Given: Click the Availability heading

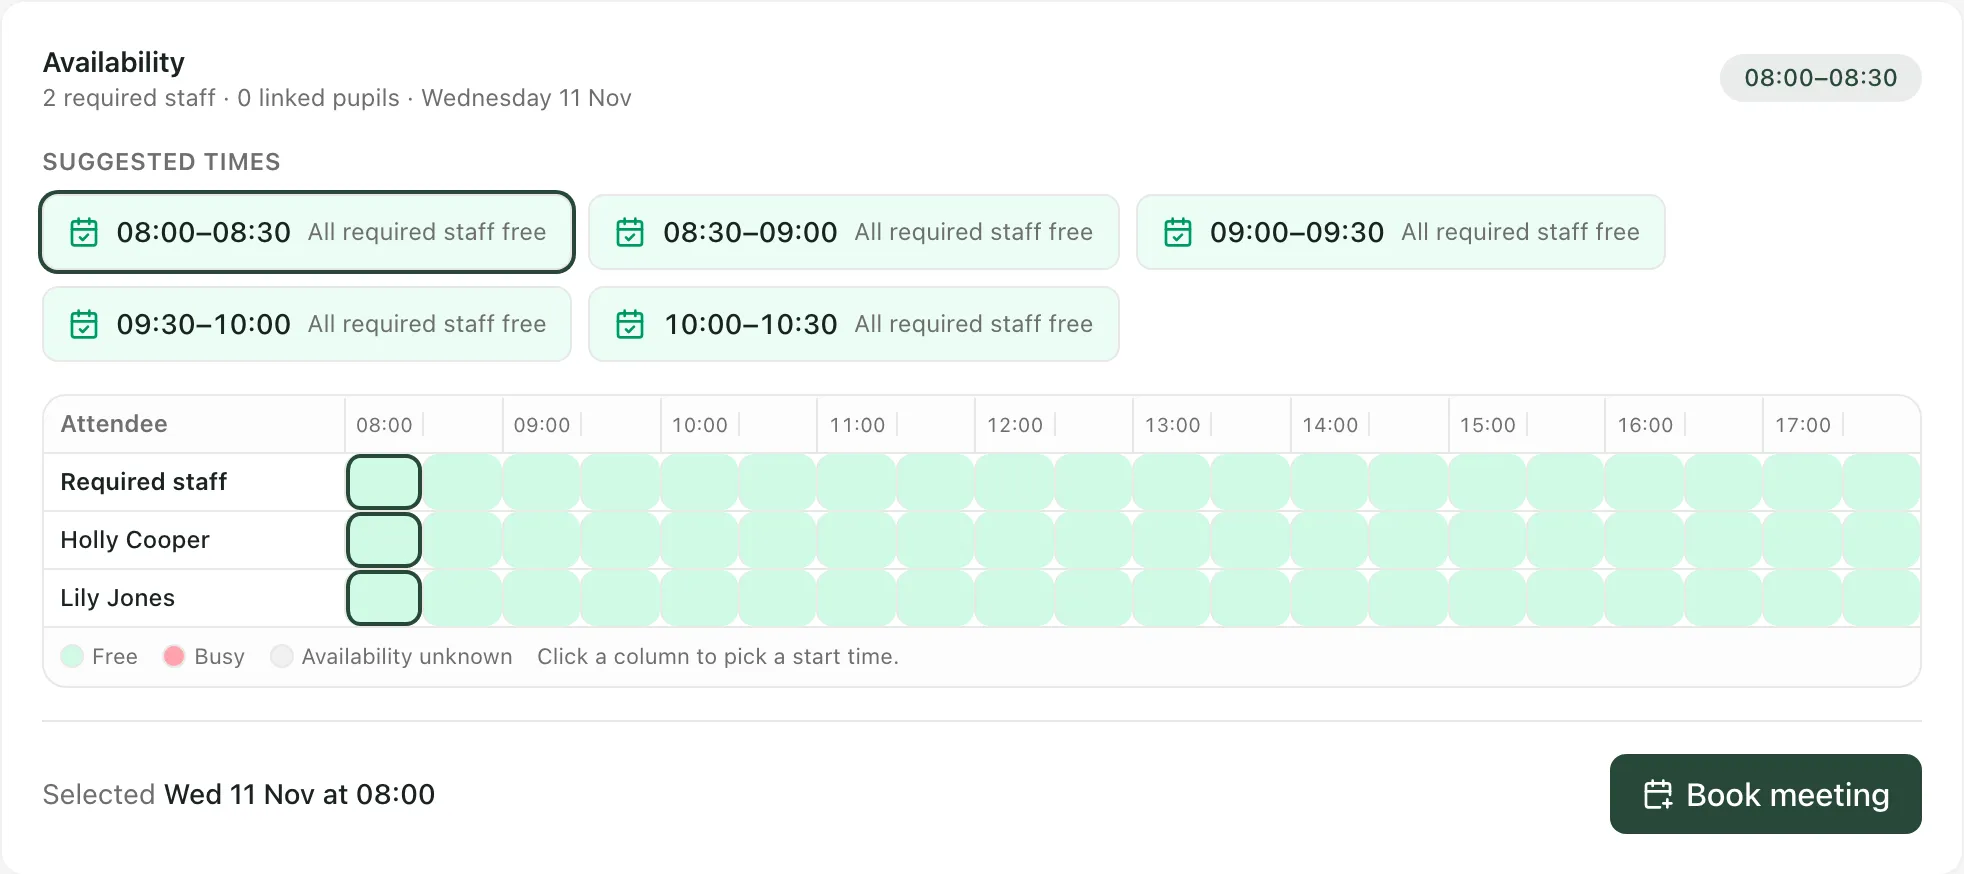Looking at the screenshot, I should click(114, 62).
